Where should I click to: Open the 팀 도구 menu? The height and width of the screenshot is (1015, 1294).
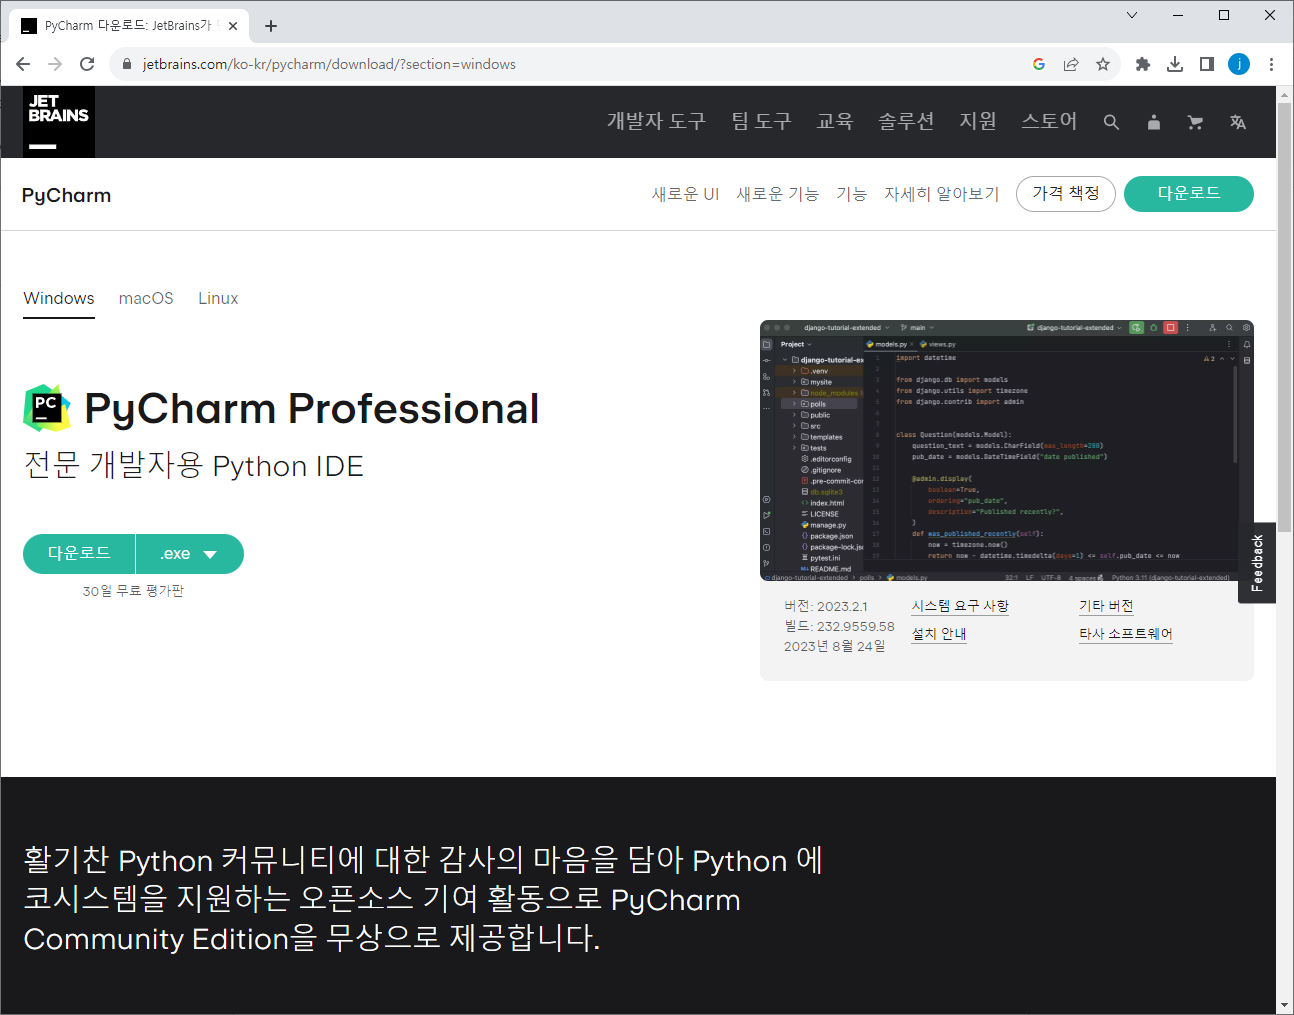(761, 121)
